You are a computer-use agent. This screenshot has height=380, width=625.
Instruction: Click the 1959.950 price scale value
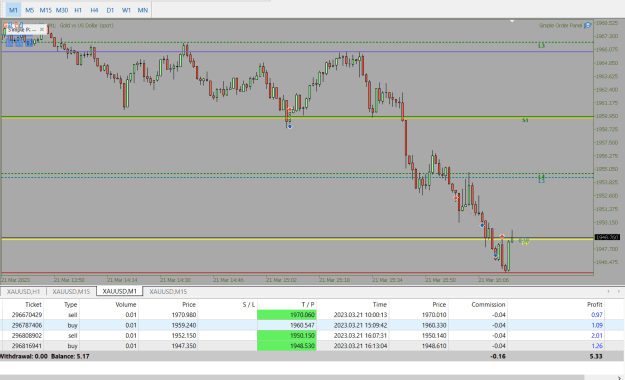tap(607, 116)
